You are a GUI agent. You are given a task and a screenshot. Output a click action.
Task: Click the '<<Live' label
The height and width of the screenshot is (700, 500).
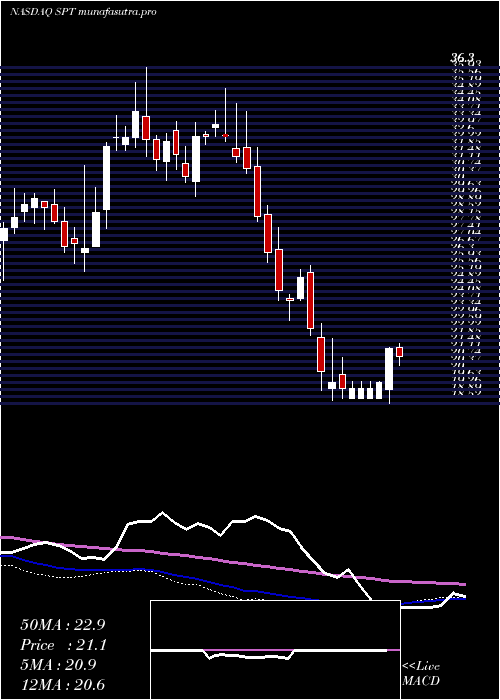pos(421,667)
